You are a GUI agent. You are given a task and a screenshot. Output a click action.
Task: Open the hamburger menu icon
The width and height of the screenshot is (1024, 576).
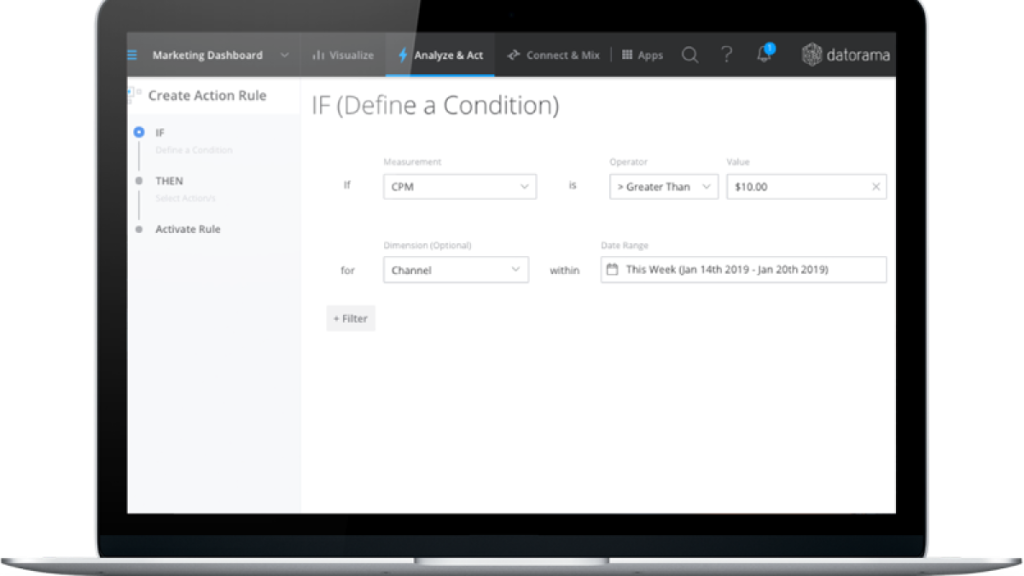coord(132,55)
